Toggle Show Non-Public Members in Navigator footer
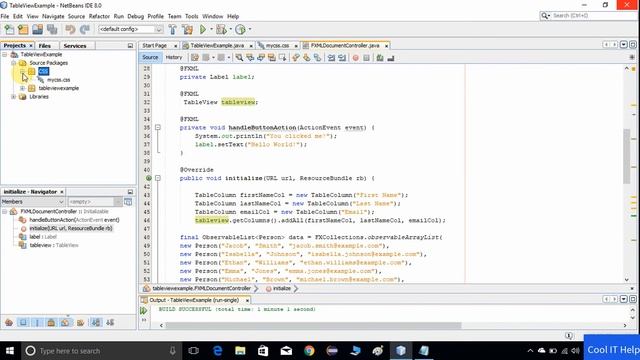The width and height of the screenshot is (640, 360). pyautogui.click(x=51, y=322)
